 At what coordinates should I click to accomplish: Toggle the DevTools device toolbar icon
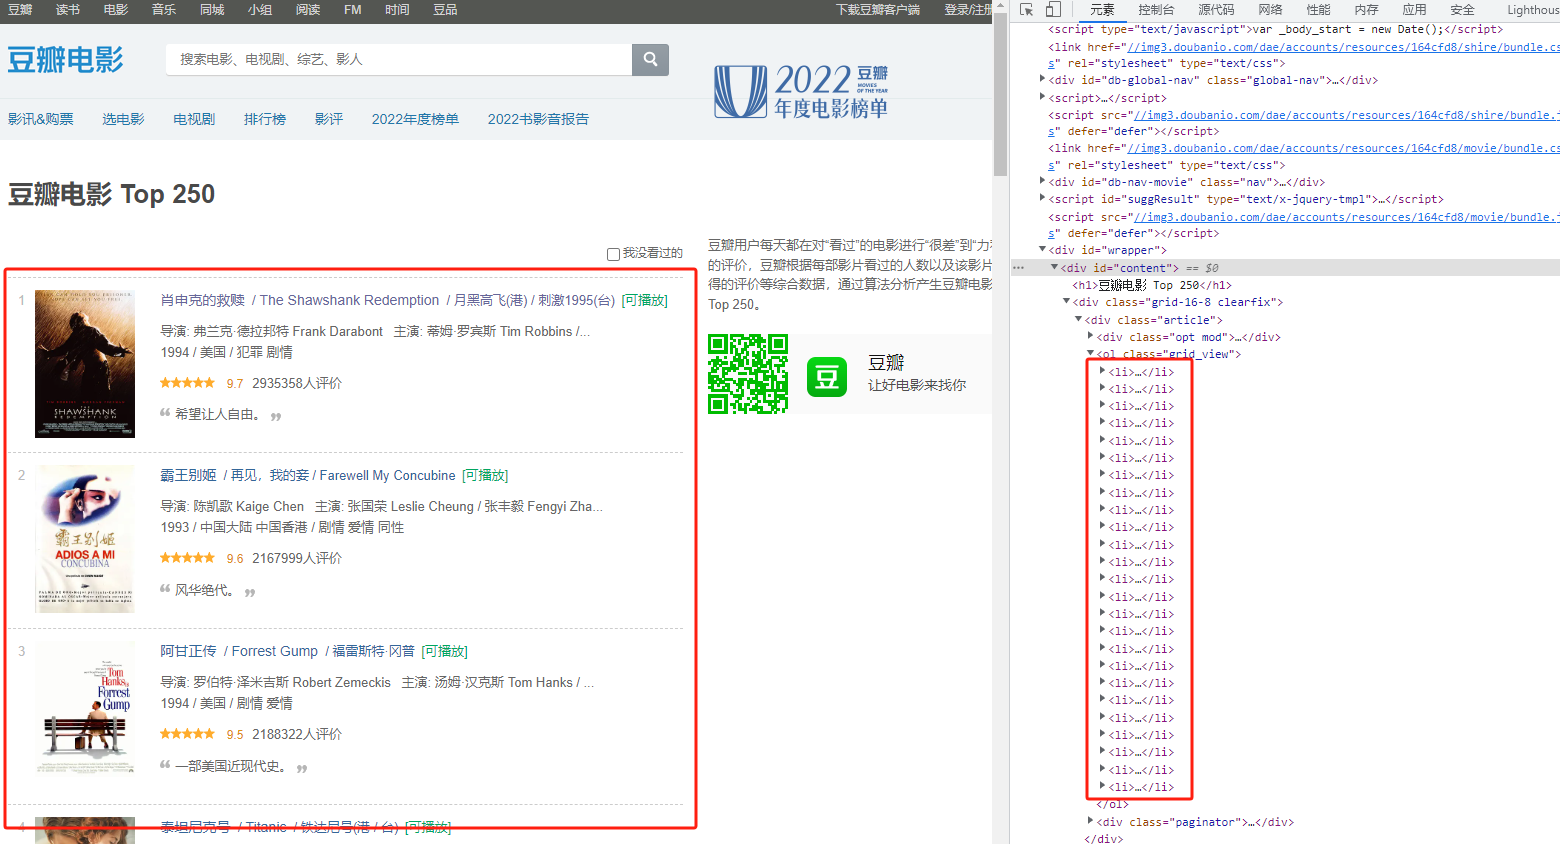click(x=1053, y=10)
